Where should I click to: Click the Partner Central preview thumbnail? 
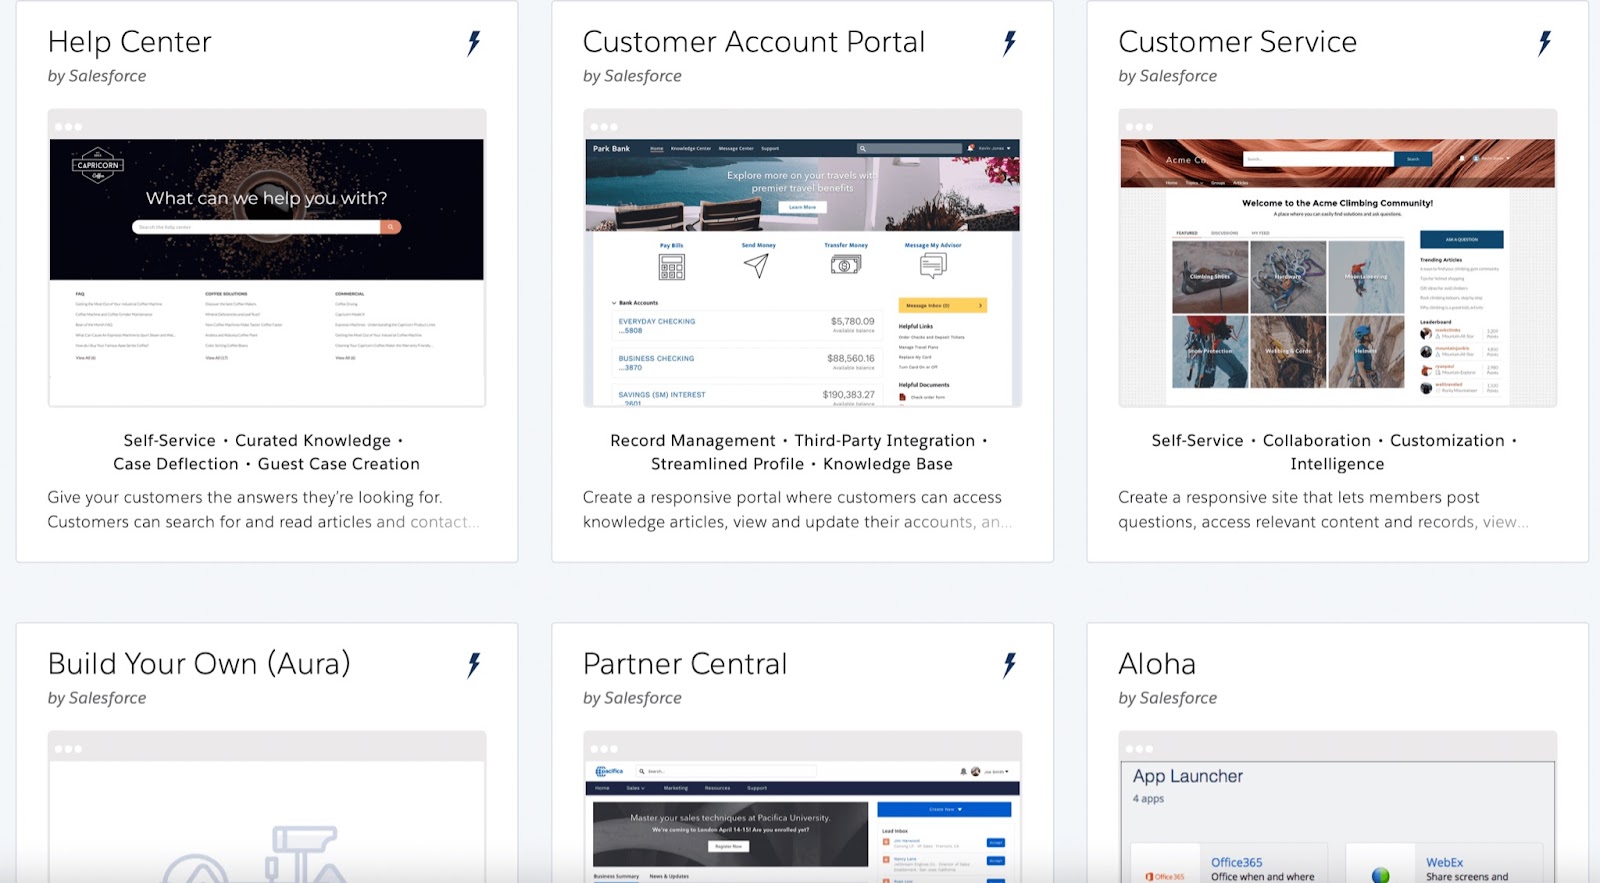(x=802, y=807)
